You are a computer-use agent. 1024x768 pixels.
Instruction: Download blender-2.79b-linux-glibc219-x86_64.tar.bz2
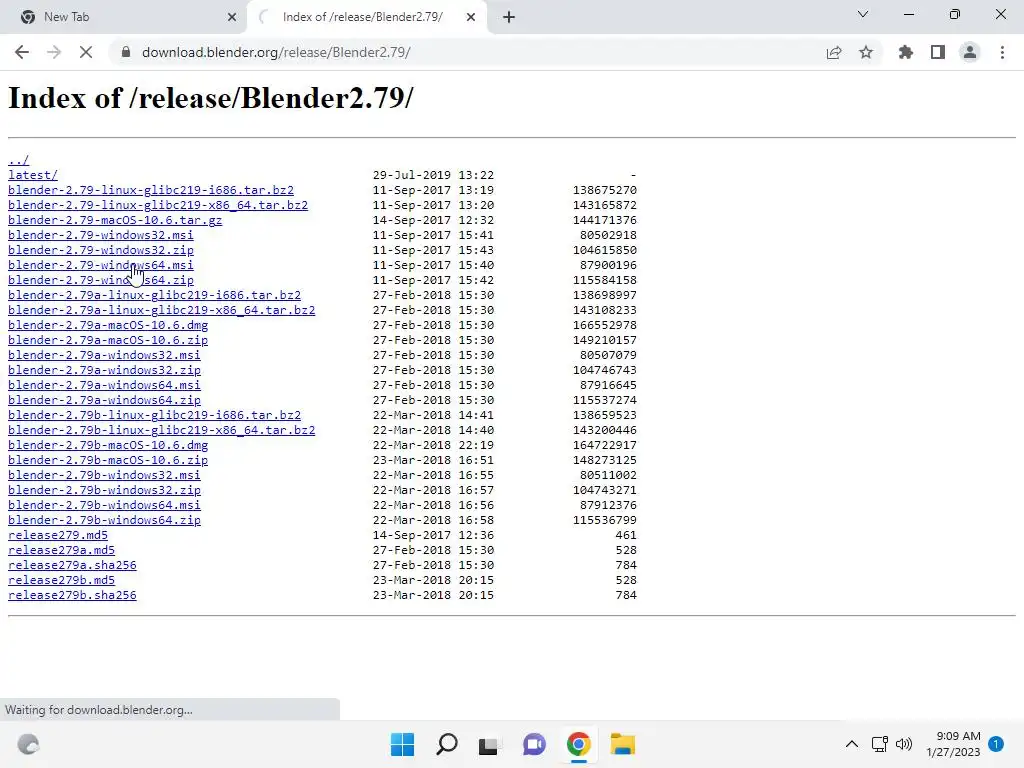pyautogui.click(x=162, y=430)
